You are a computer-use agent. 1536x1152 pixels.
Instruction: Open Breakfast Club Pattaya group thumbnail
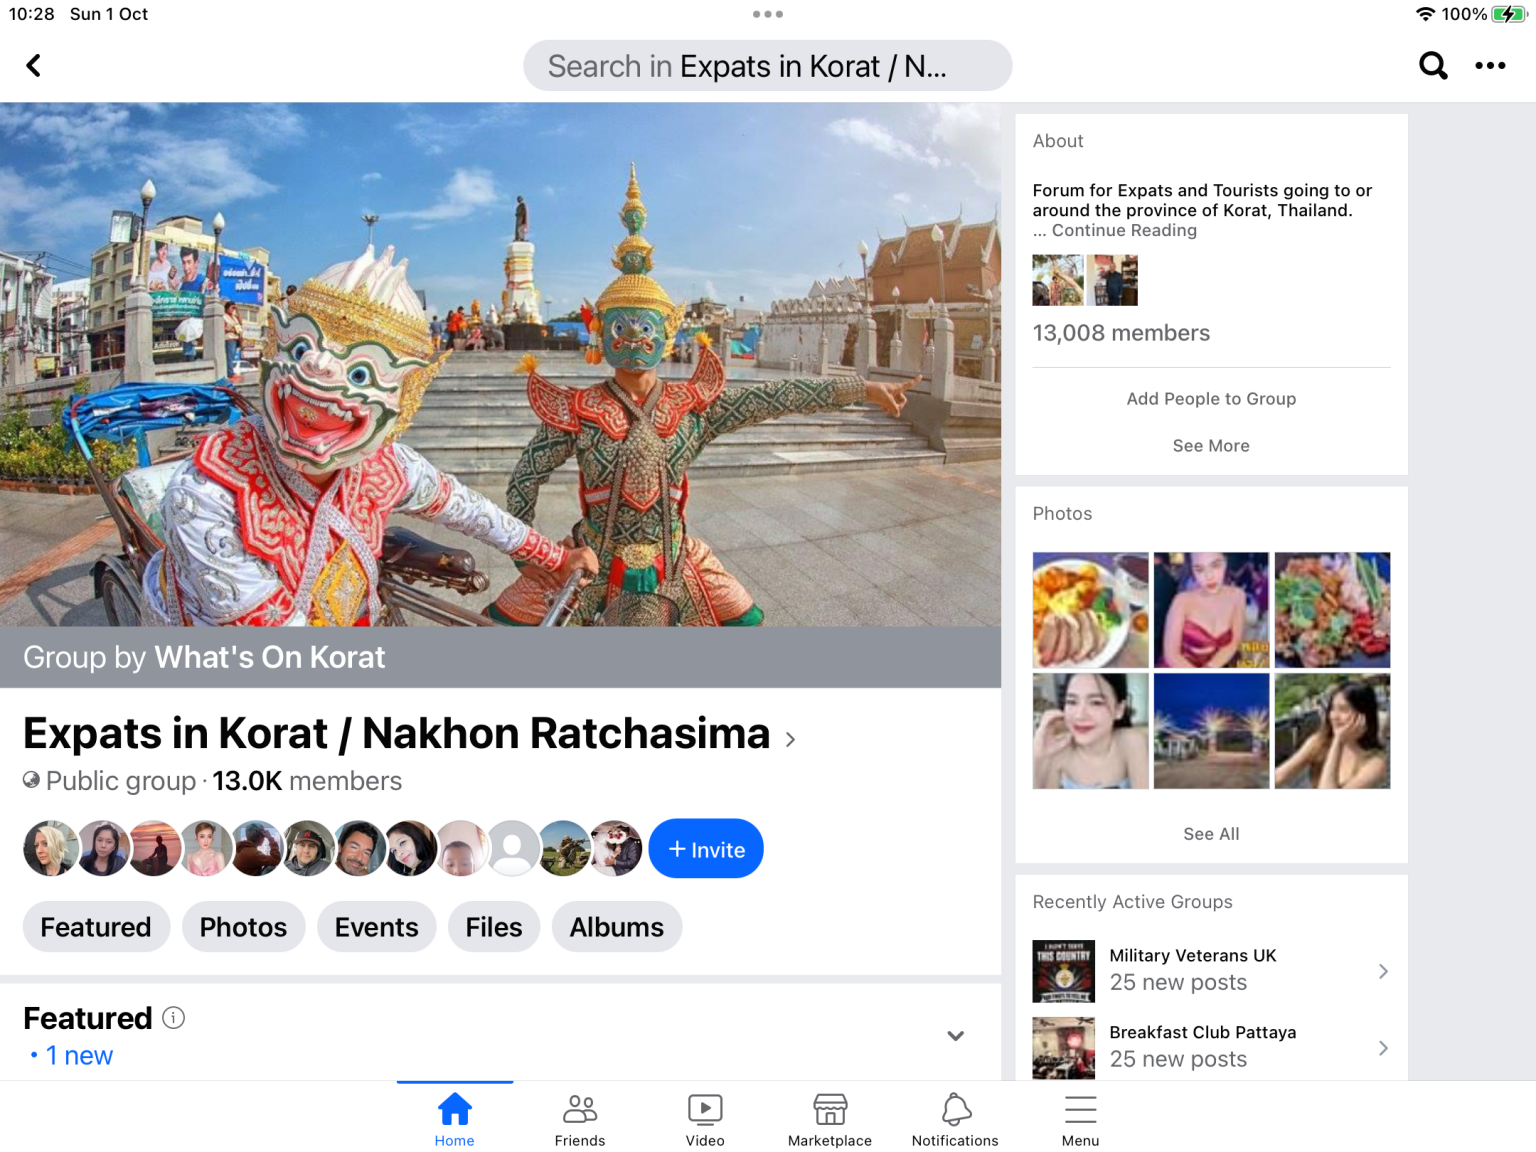click(x=1064, y=1048)
